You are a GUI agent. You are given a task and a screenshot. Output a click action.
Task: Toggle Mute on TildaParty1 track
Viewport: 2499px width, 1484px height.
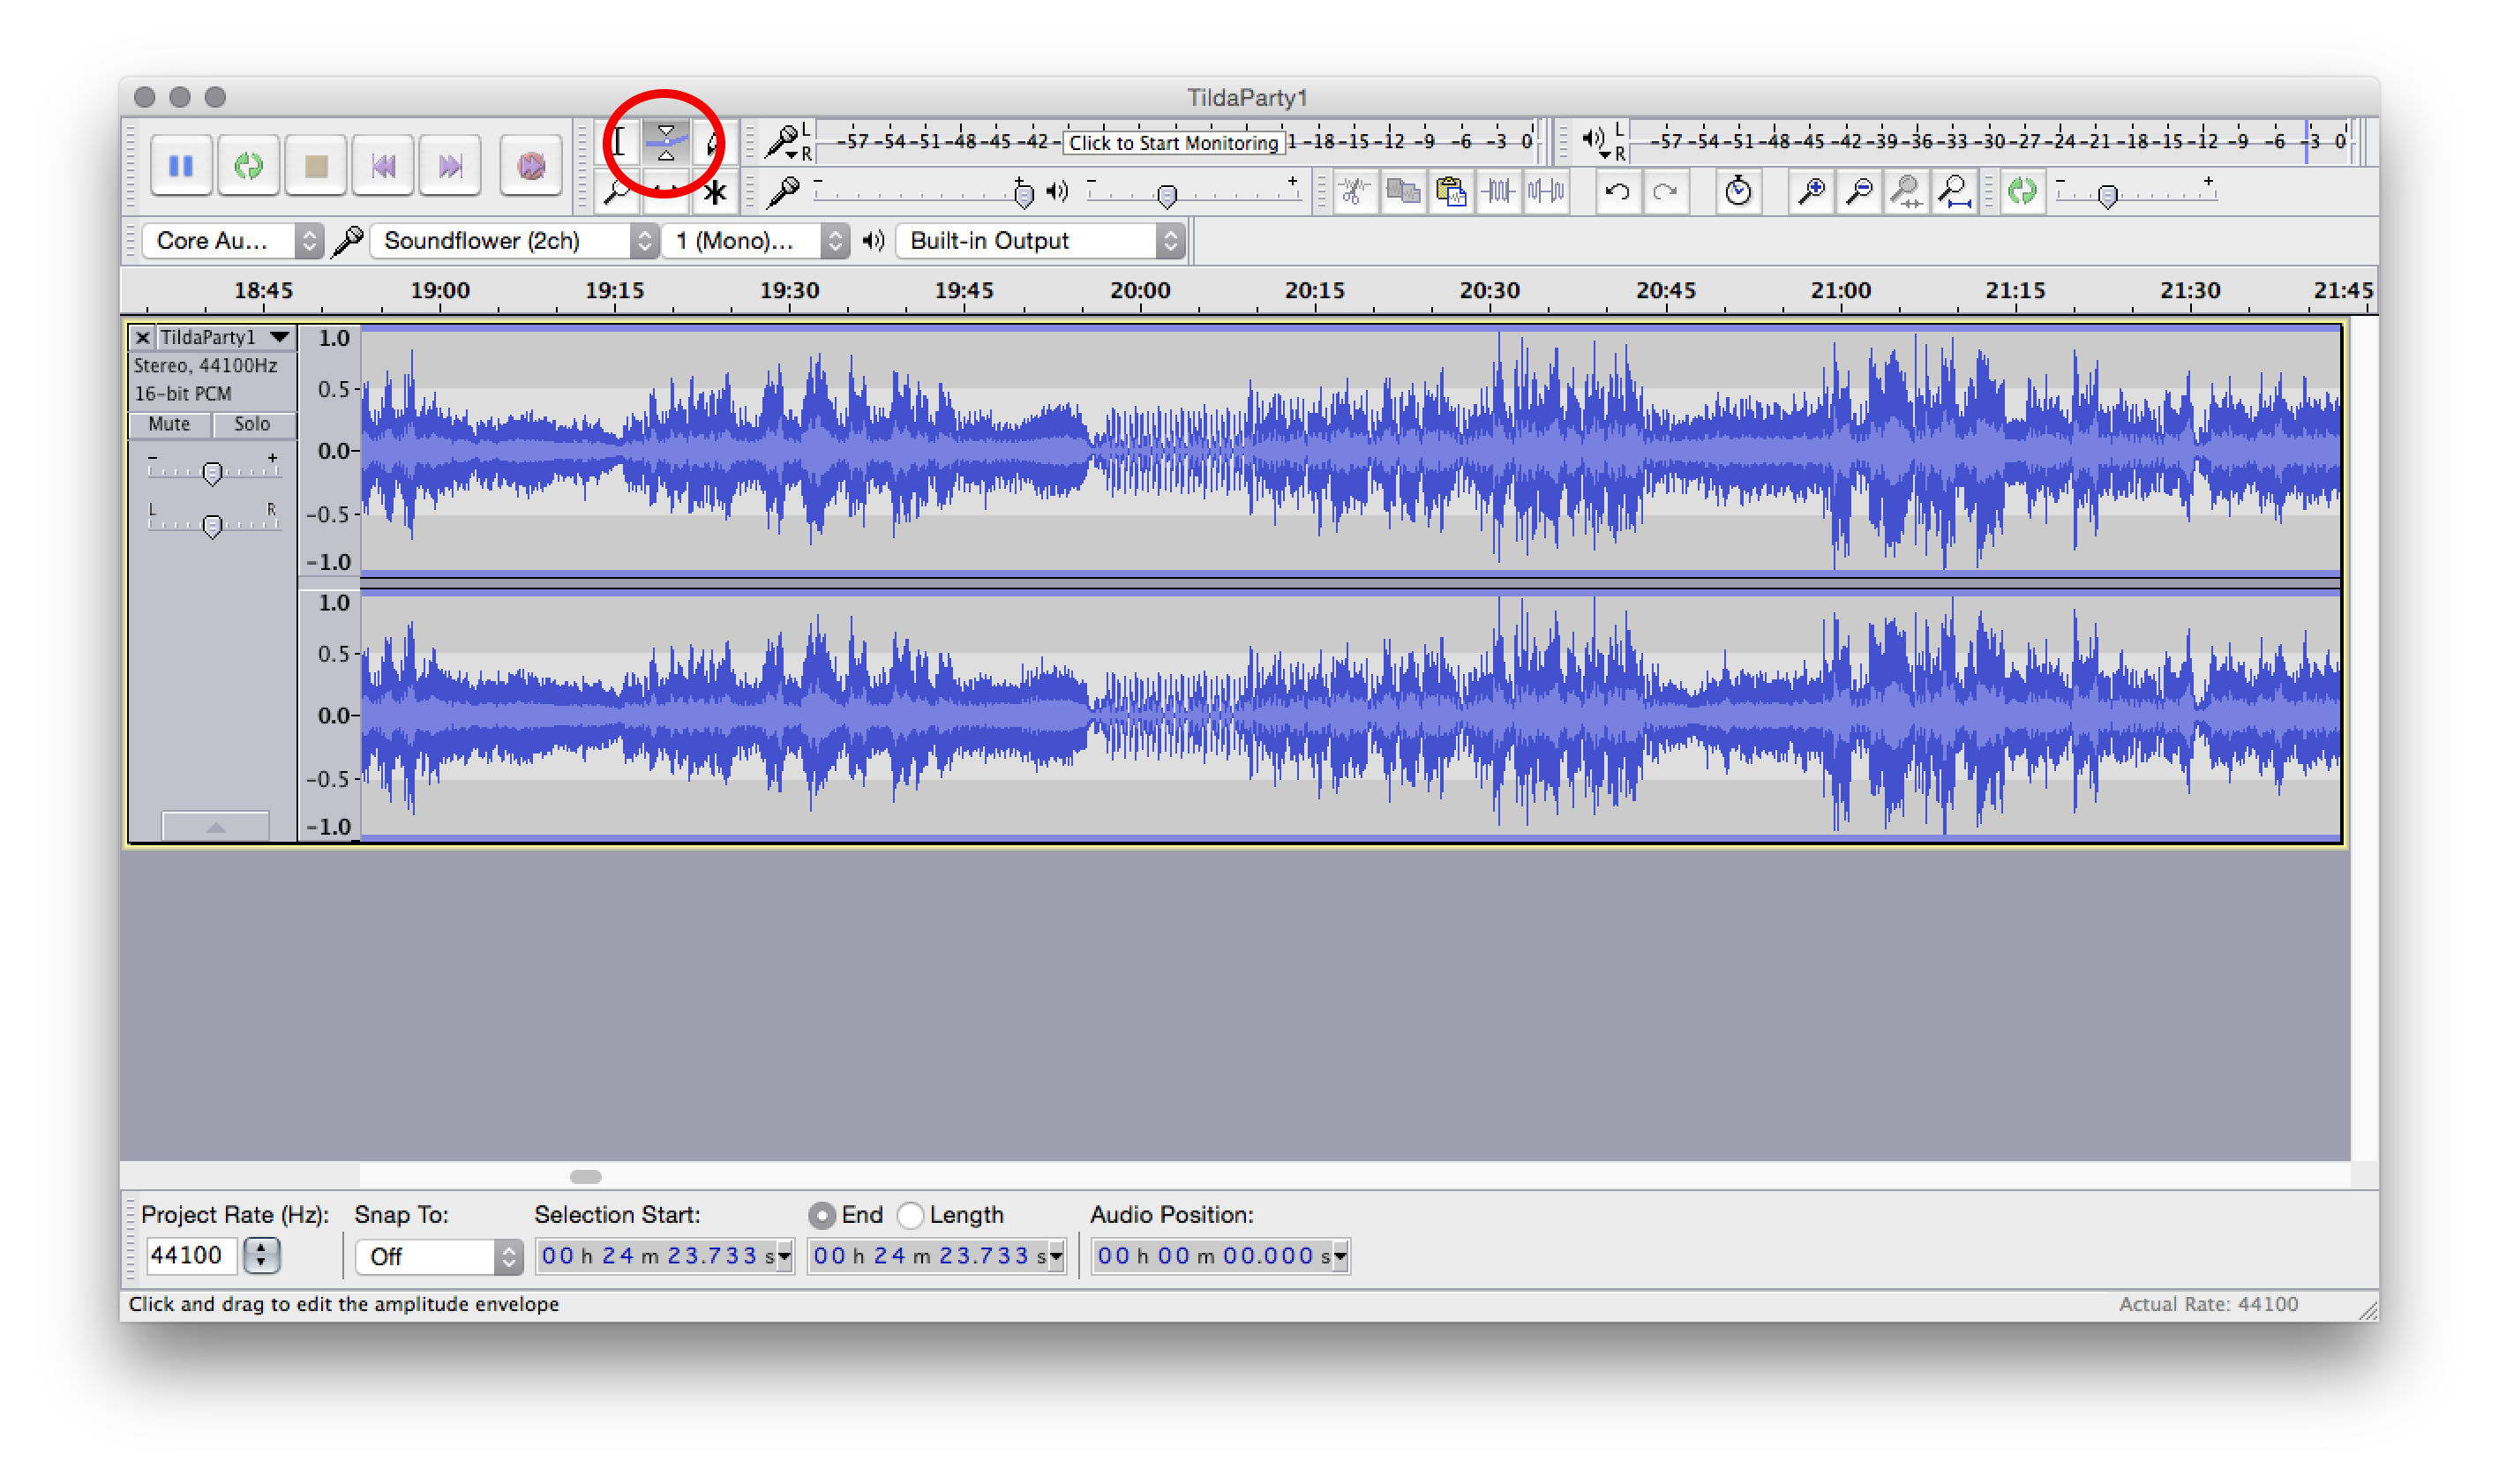click(169, 424)
